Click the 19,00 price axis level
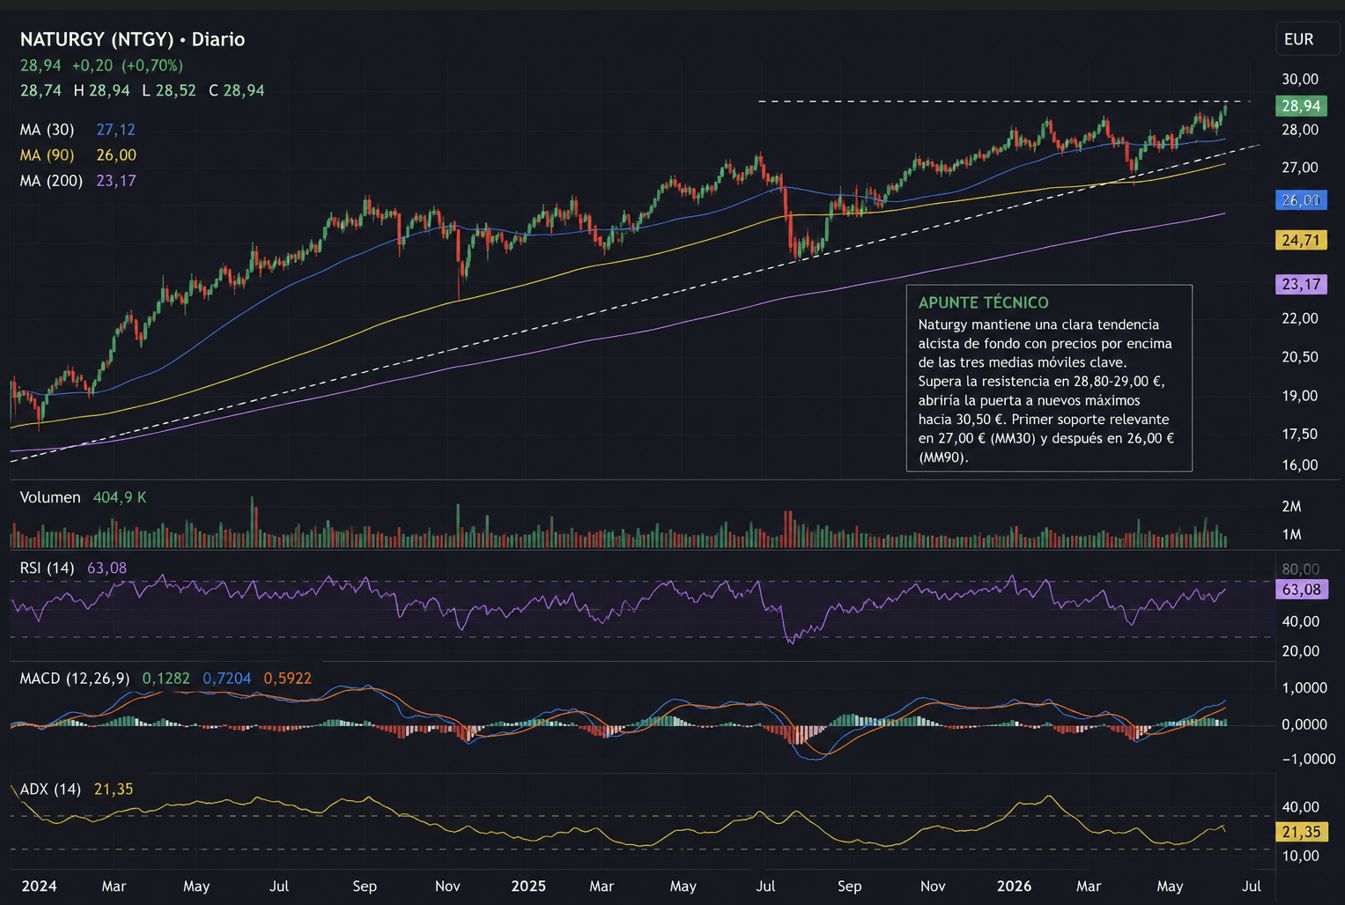The image size is (1345, 905). [x=1300, y=395]
